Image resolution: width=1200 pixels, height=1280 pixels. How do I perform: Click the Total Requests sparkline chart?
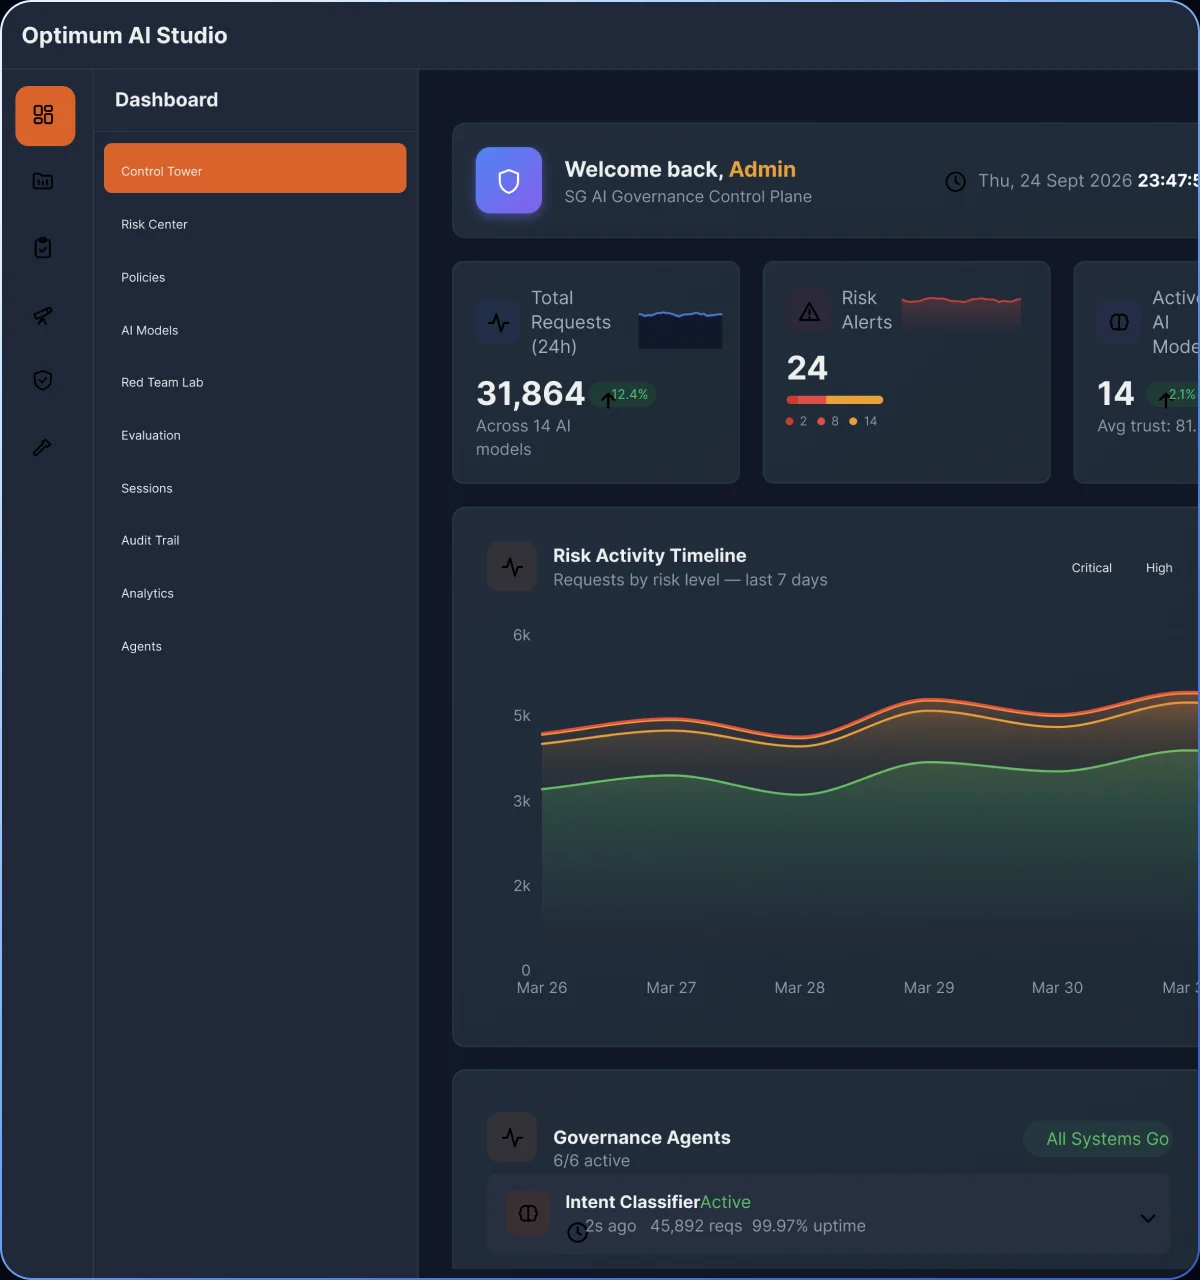click(x=680, y=328)
